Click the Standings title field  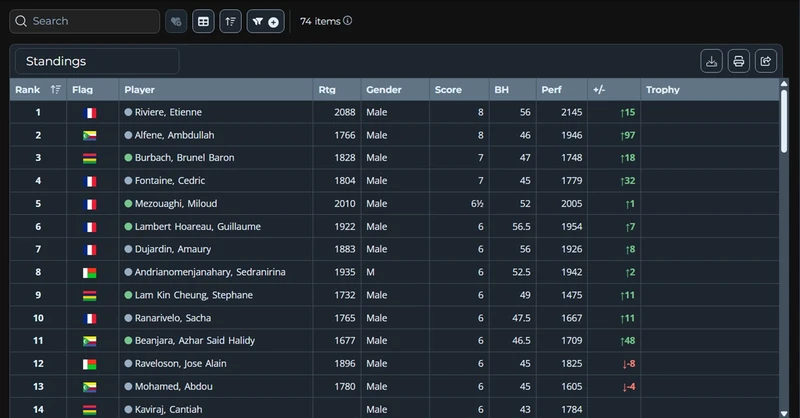[97, 61]
